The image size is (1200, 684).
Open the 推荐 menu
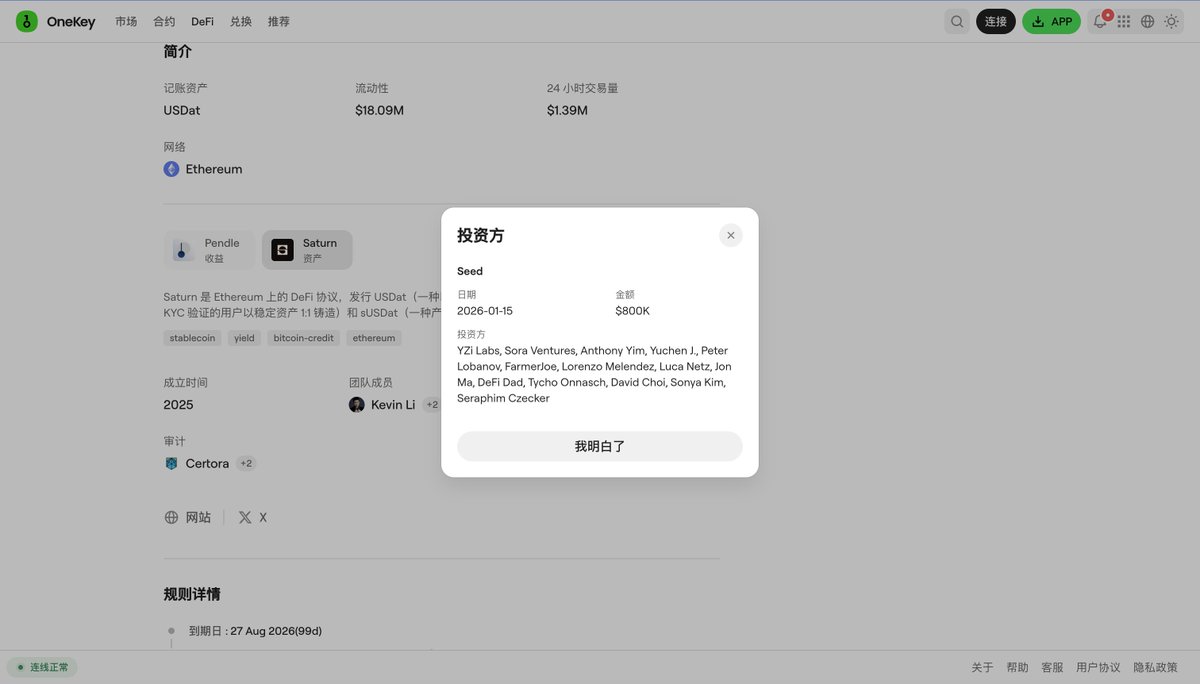coord(279,21)
